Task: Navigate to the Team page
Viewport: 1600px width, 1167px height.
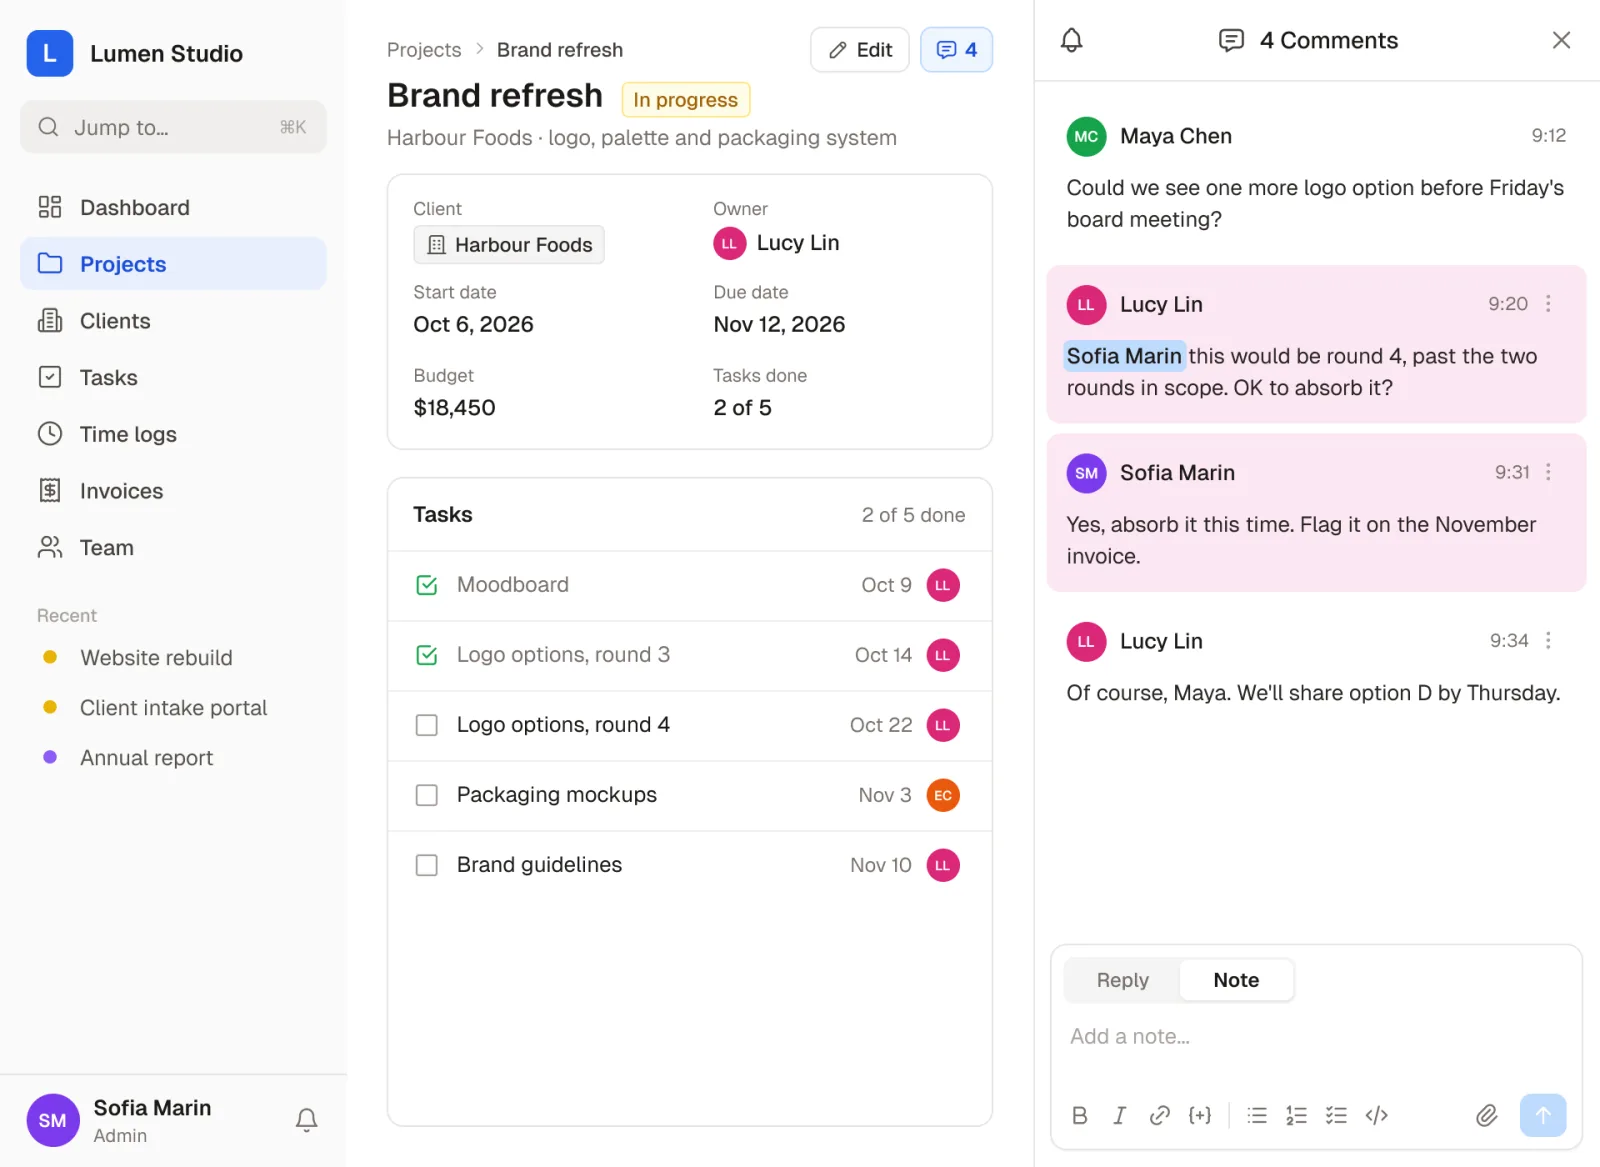Action: coord(173,548)
